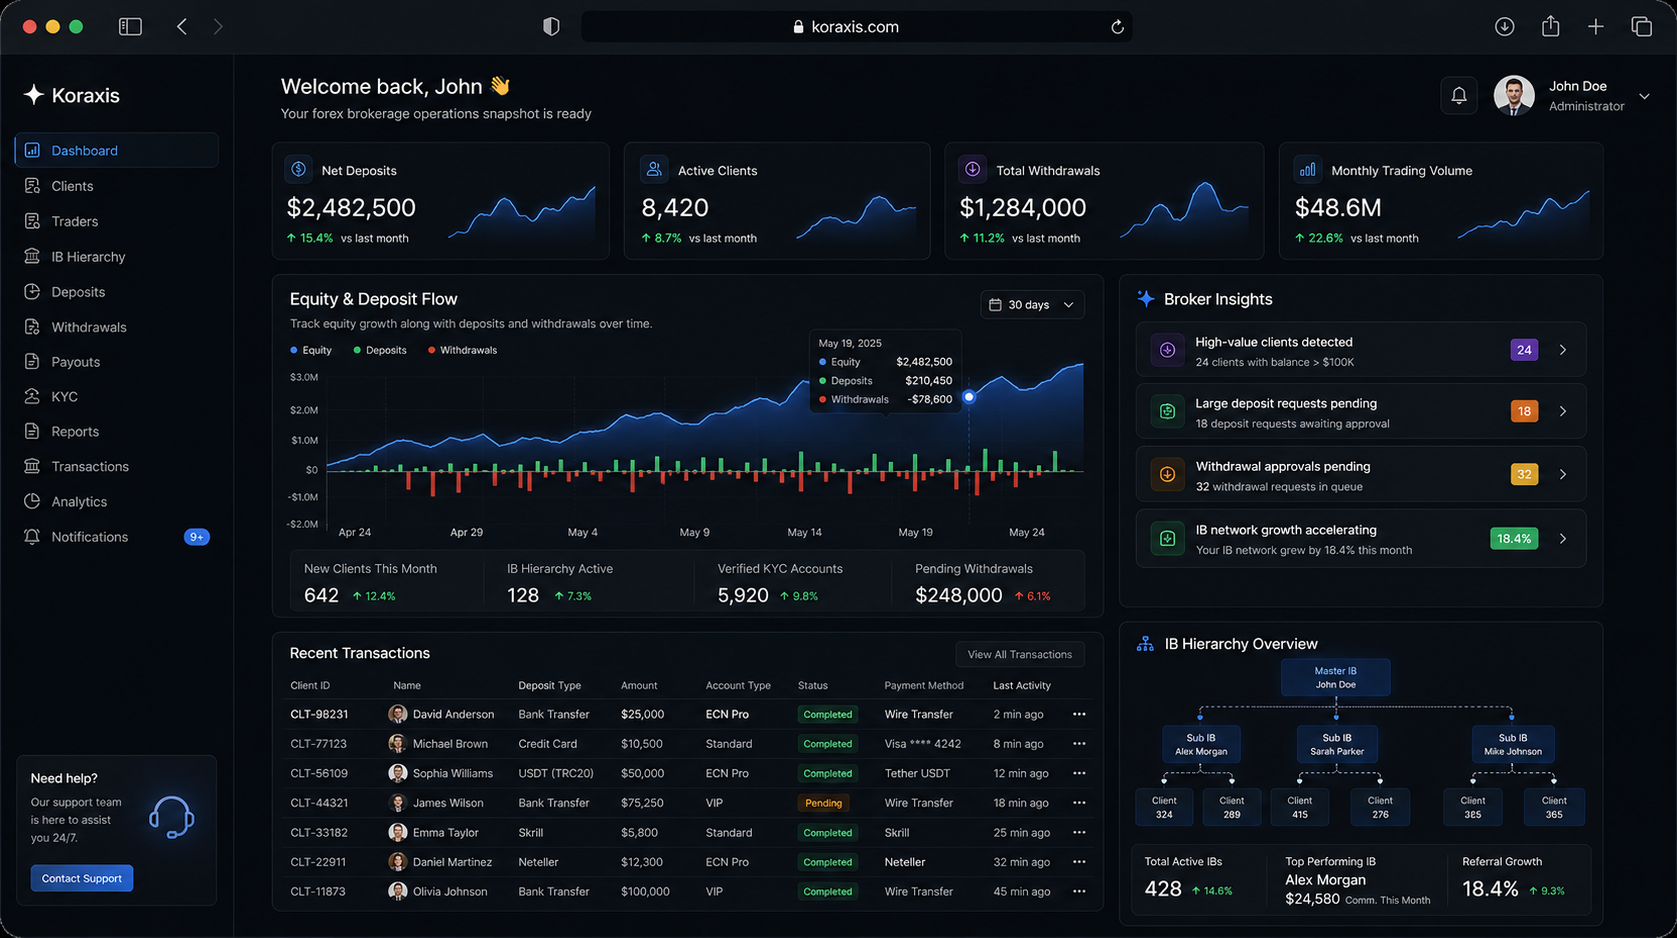Click View All Transactions button

click(1019, 654)
